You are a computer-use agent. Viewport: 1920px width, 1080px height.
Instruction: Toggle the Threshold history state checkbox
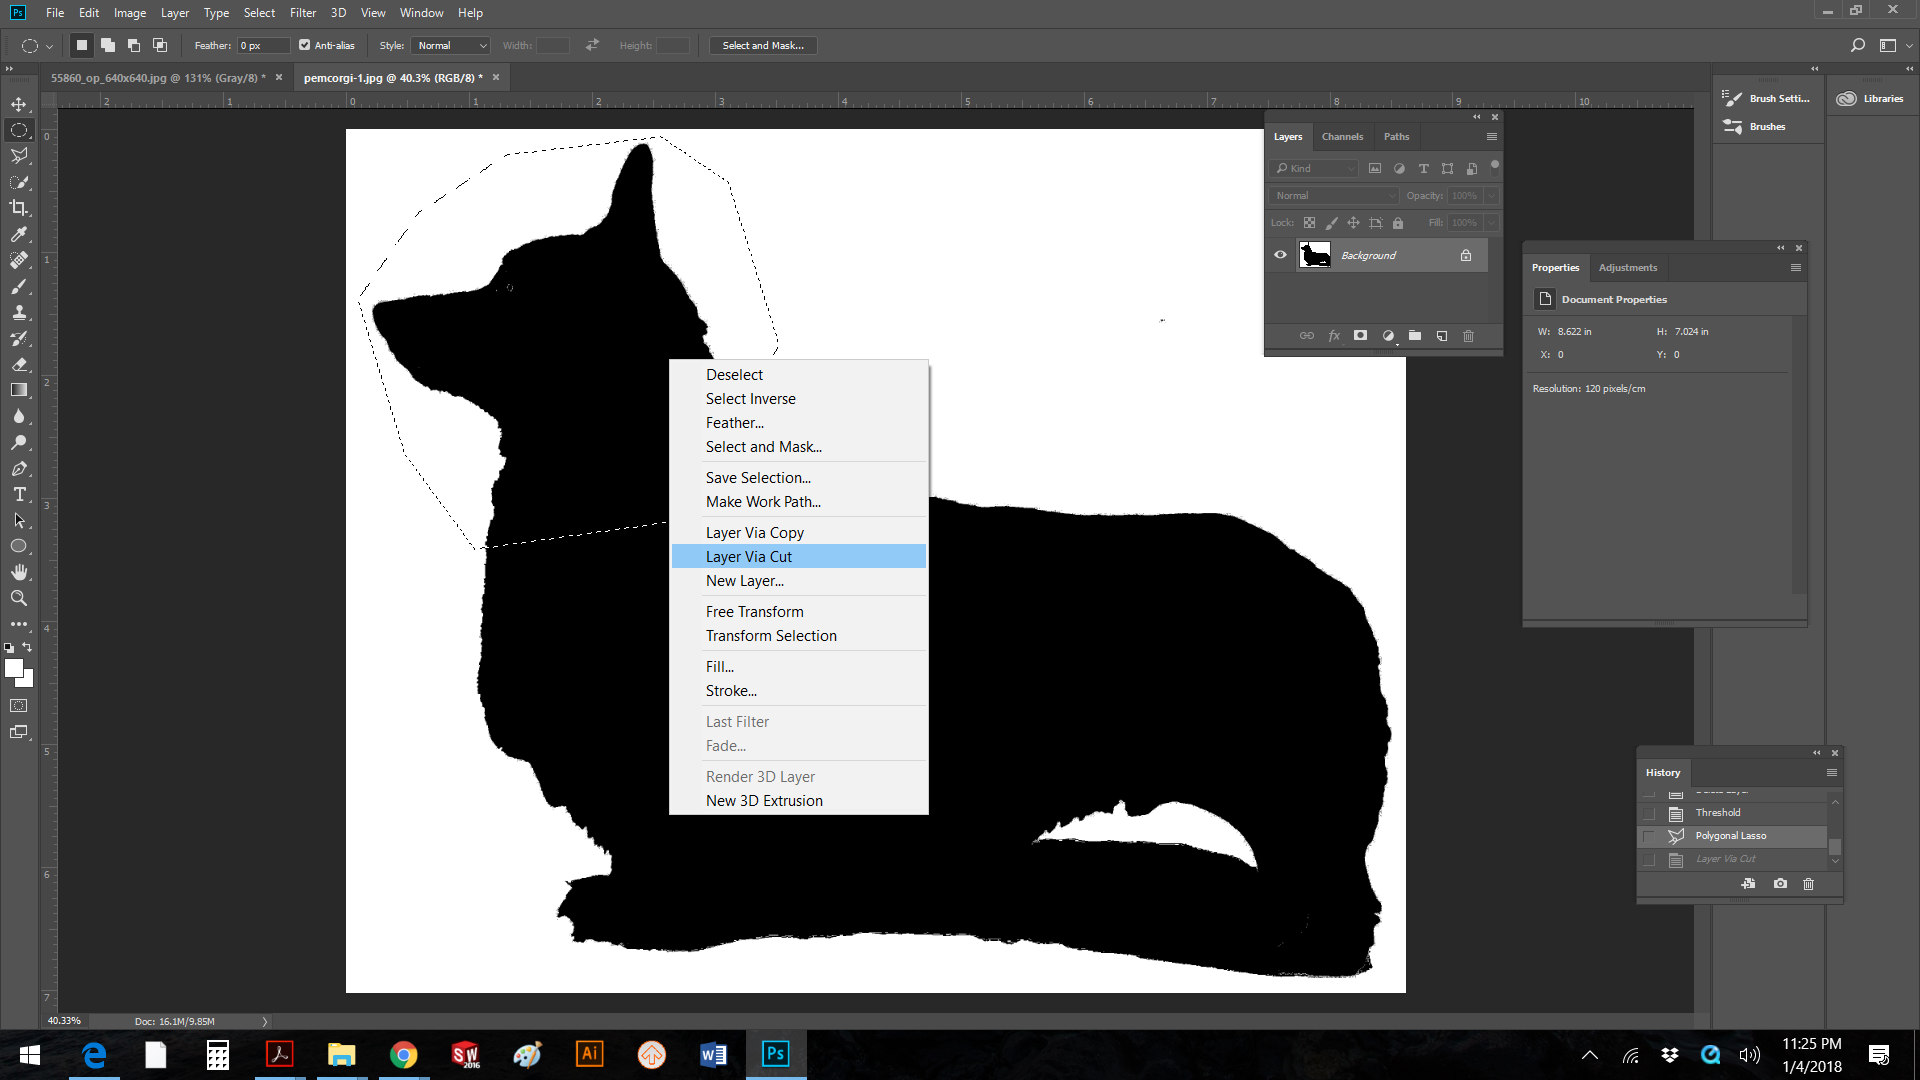(x=1649, y=813)
